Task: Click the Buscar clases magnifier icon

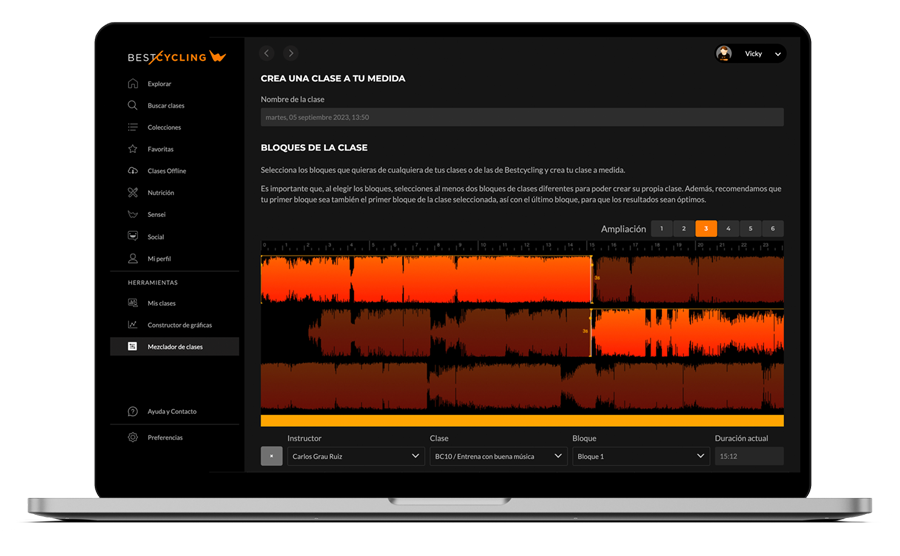Action: coord(133,106)
